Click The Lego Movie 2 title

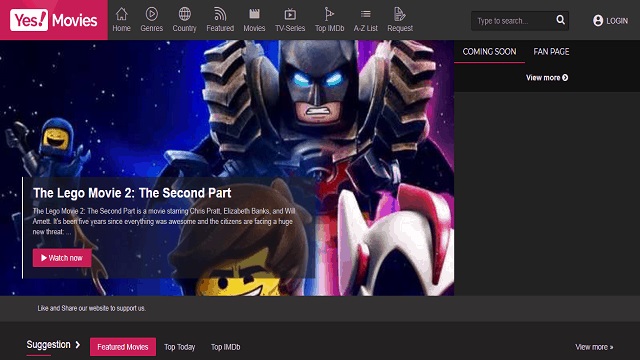[132, 193]
